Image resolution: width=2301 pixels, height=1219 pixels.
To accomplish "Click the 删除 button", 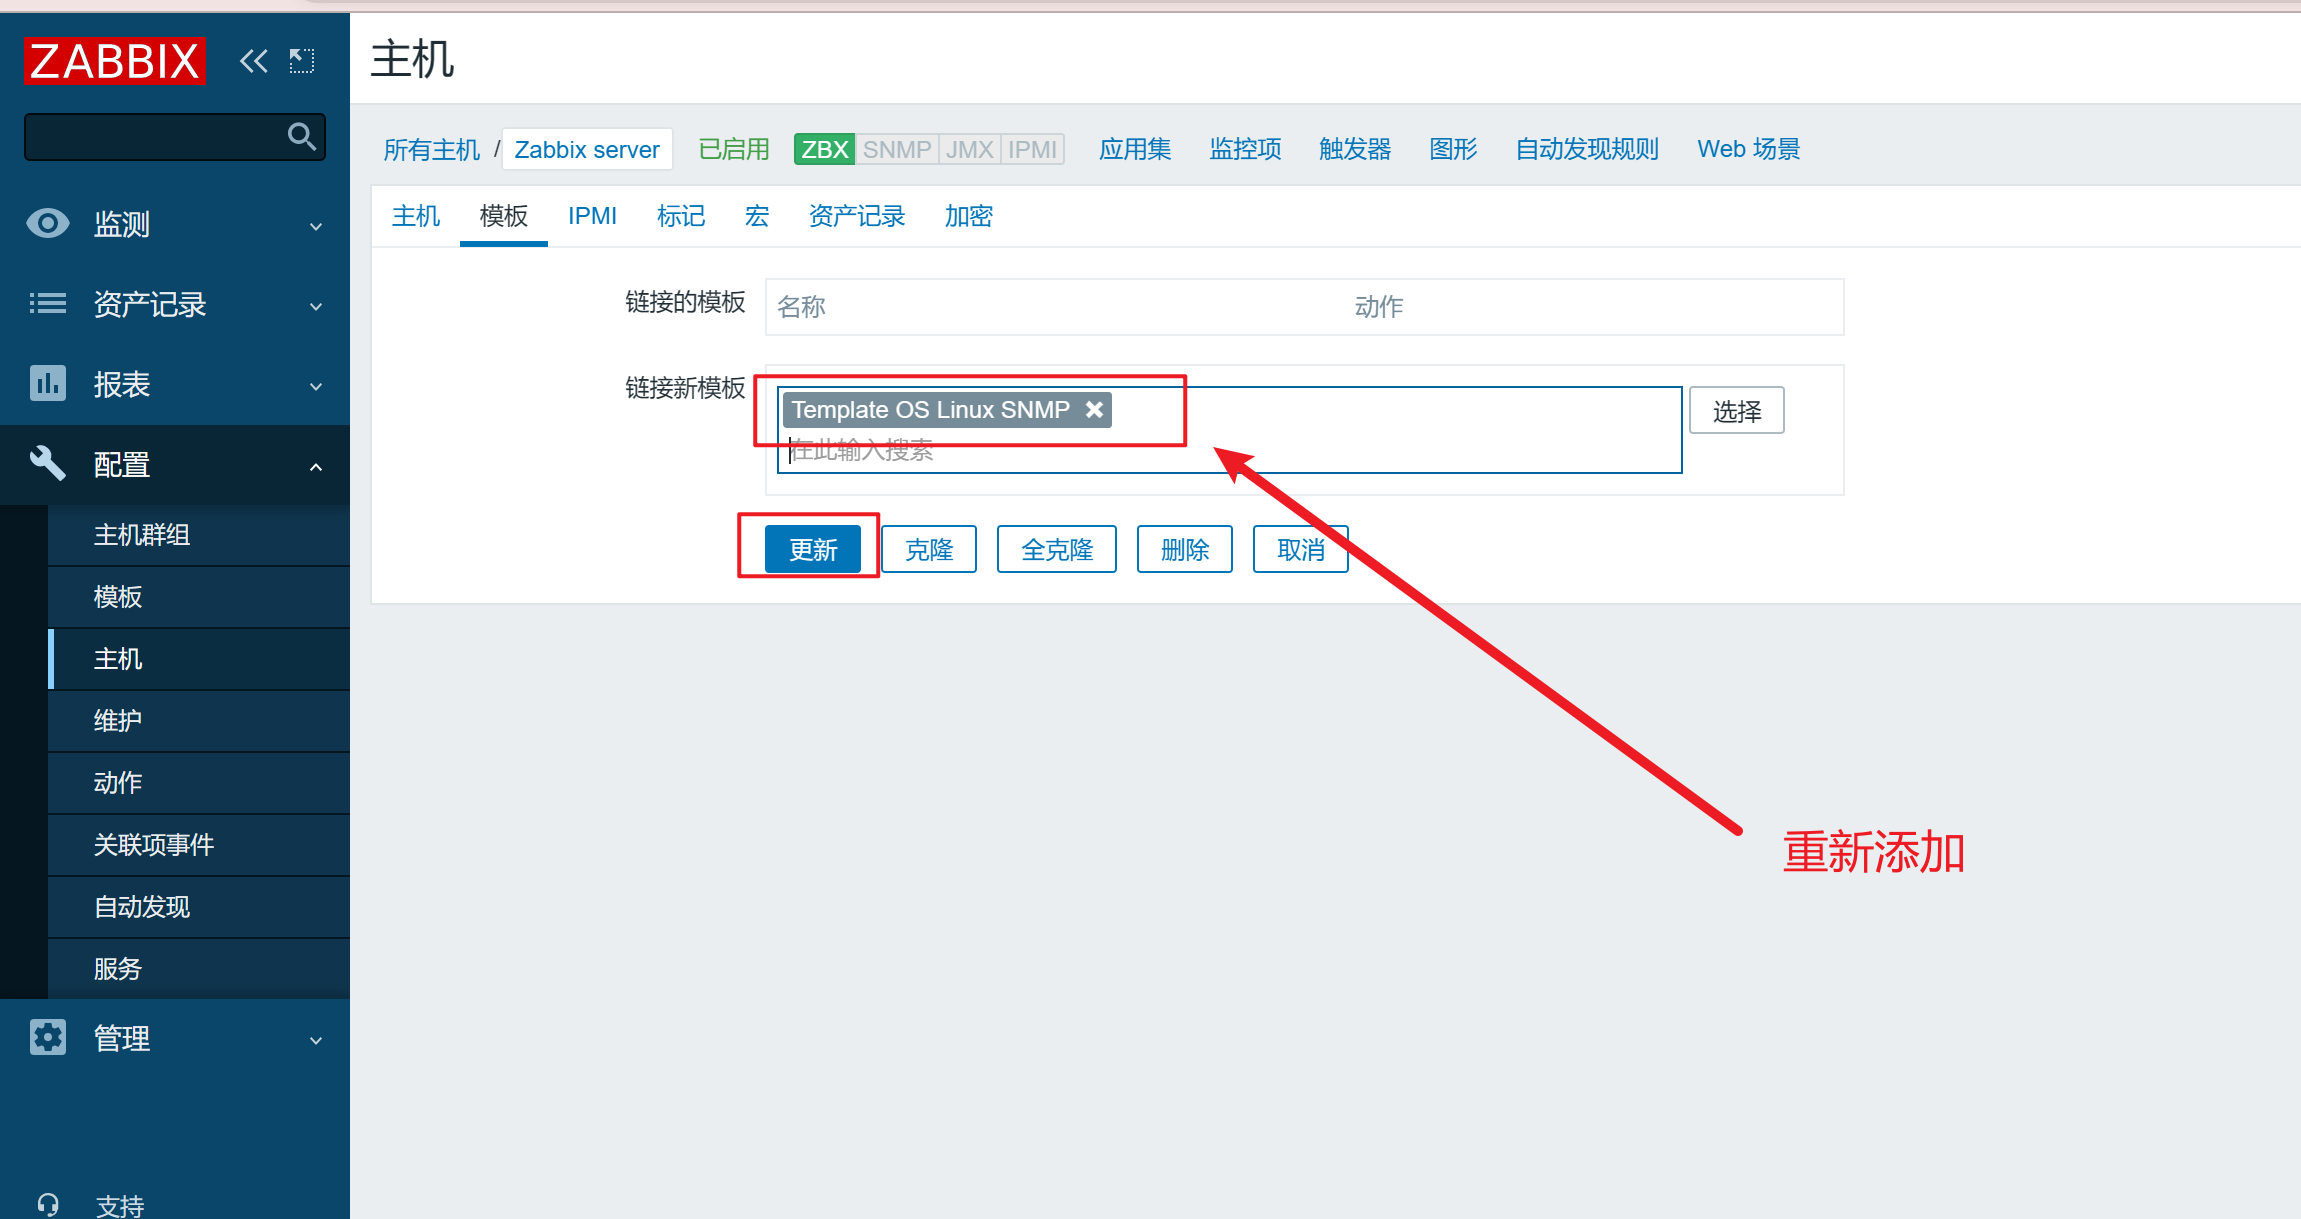I will click(1185, 549).
